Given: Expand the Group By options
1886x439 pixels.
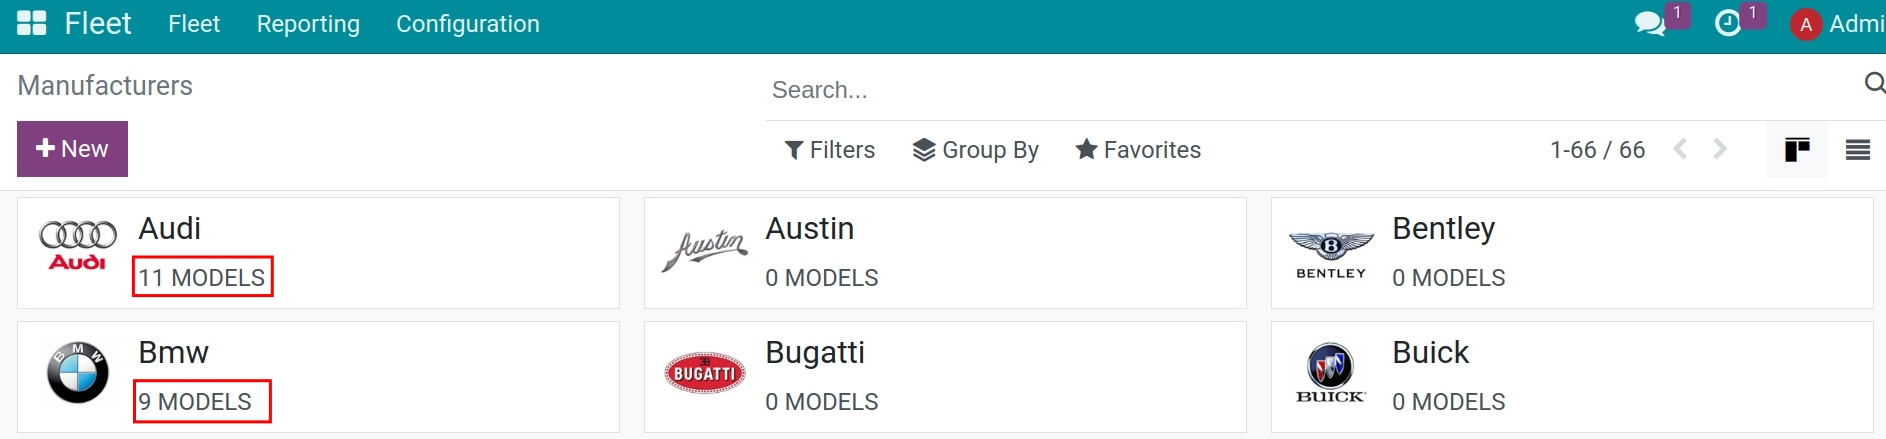Looking at the screenshot, I should coord(976,150).
